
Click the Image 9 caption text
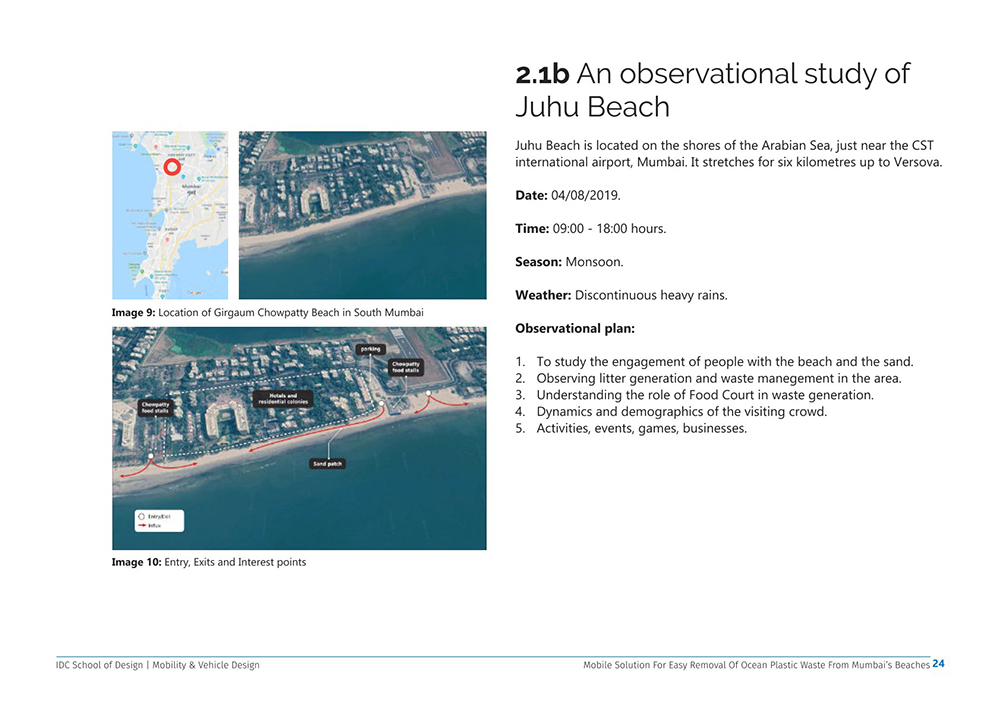click(x=267, y=313)
